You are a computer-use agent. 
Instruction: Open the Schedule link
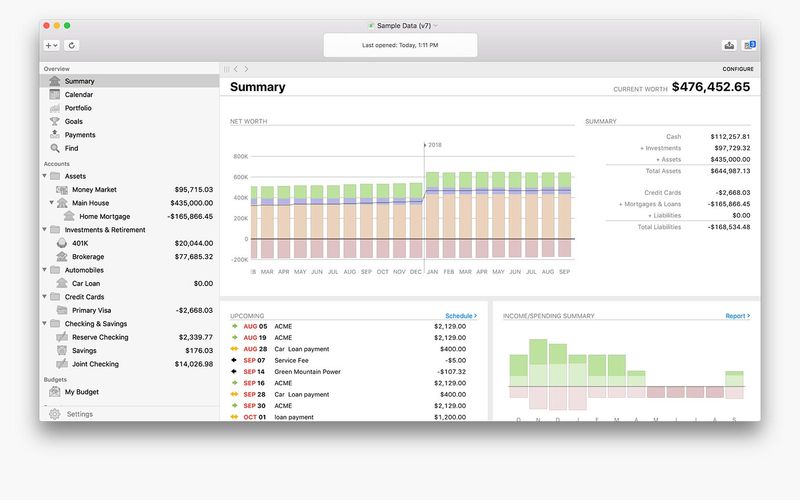pyautogui.click(x=461, y=316)
